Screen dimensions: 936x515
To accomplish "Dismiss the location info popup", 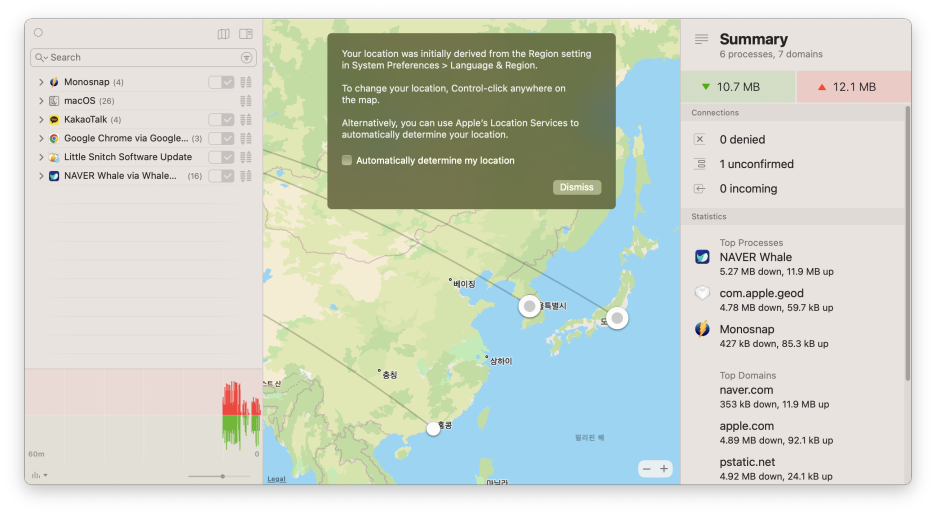I will pos(577,187).
